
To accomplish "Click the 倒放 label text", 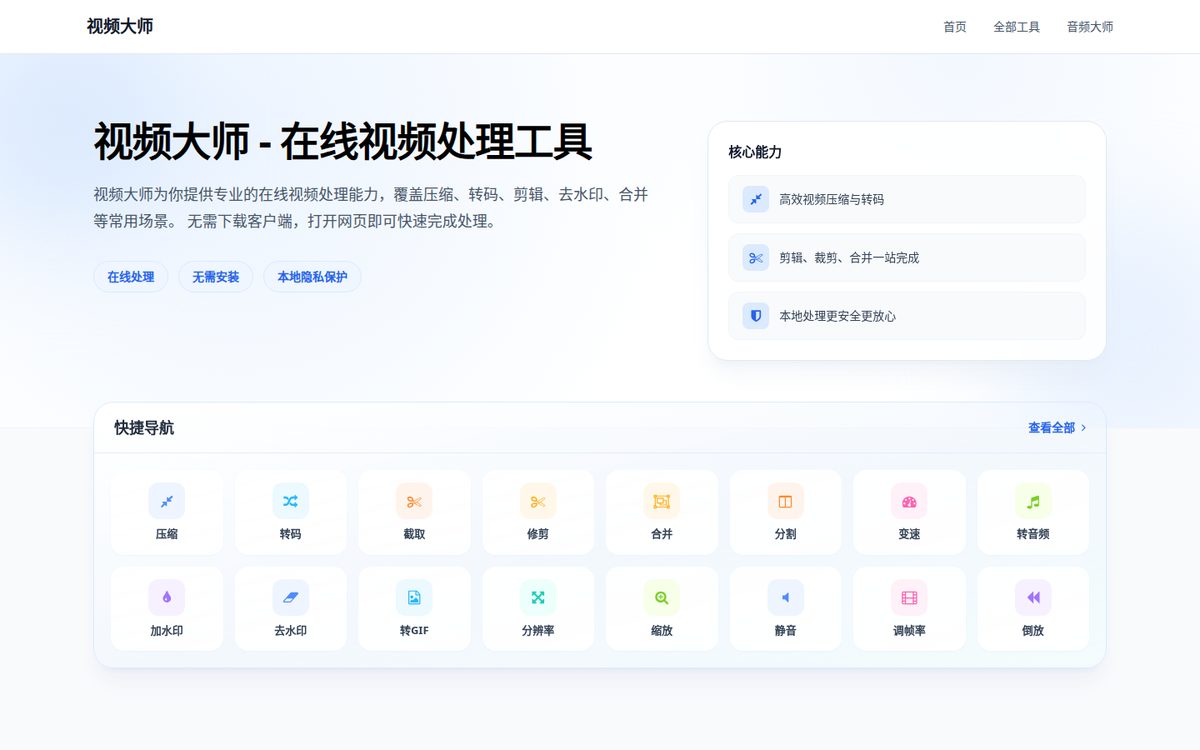I will point(1033,631).
